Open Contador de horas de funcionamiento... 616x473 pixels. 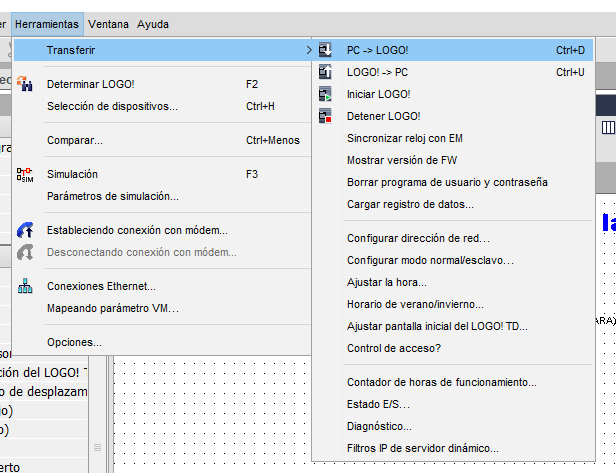click(453, 382)
